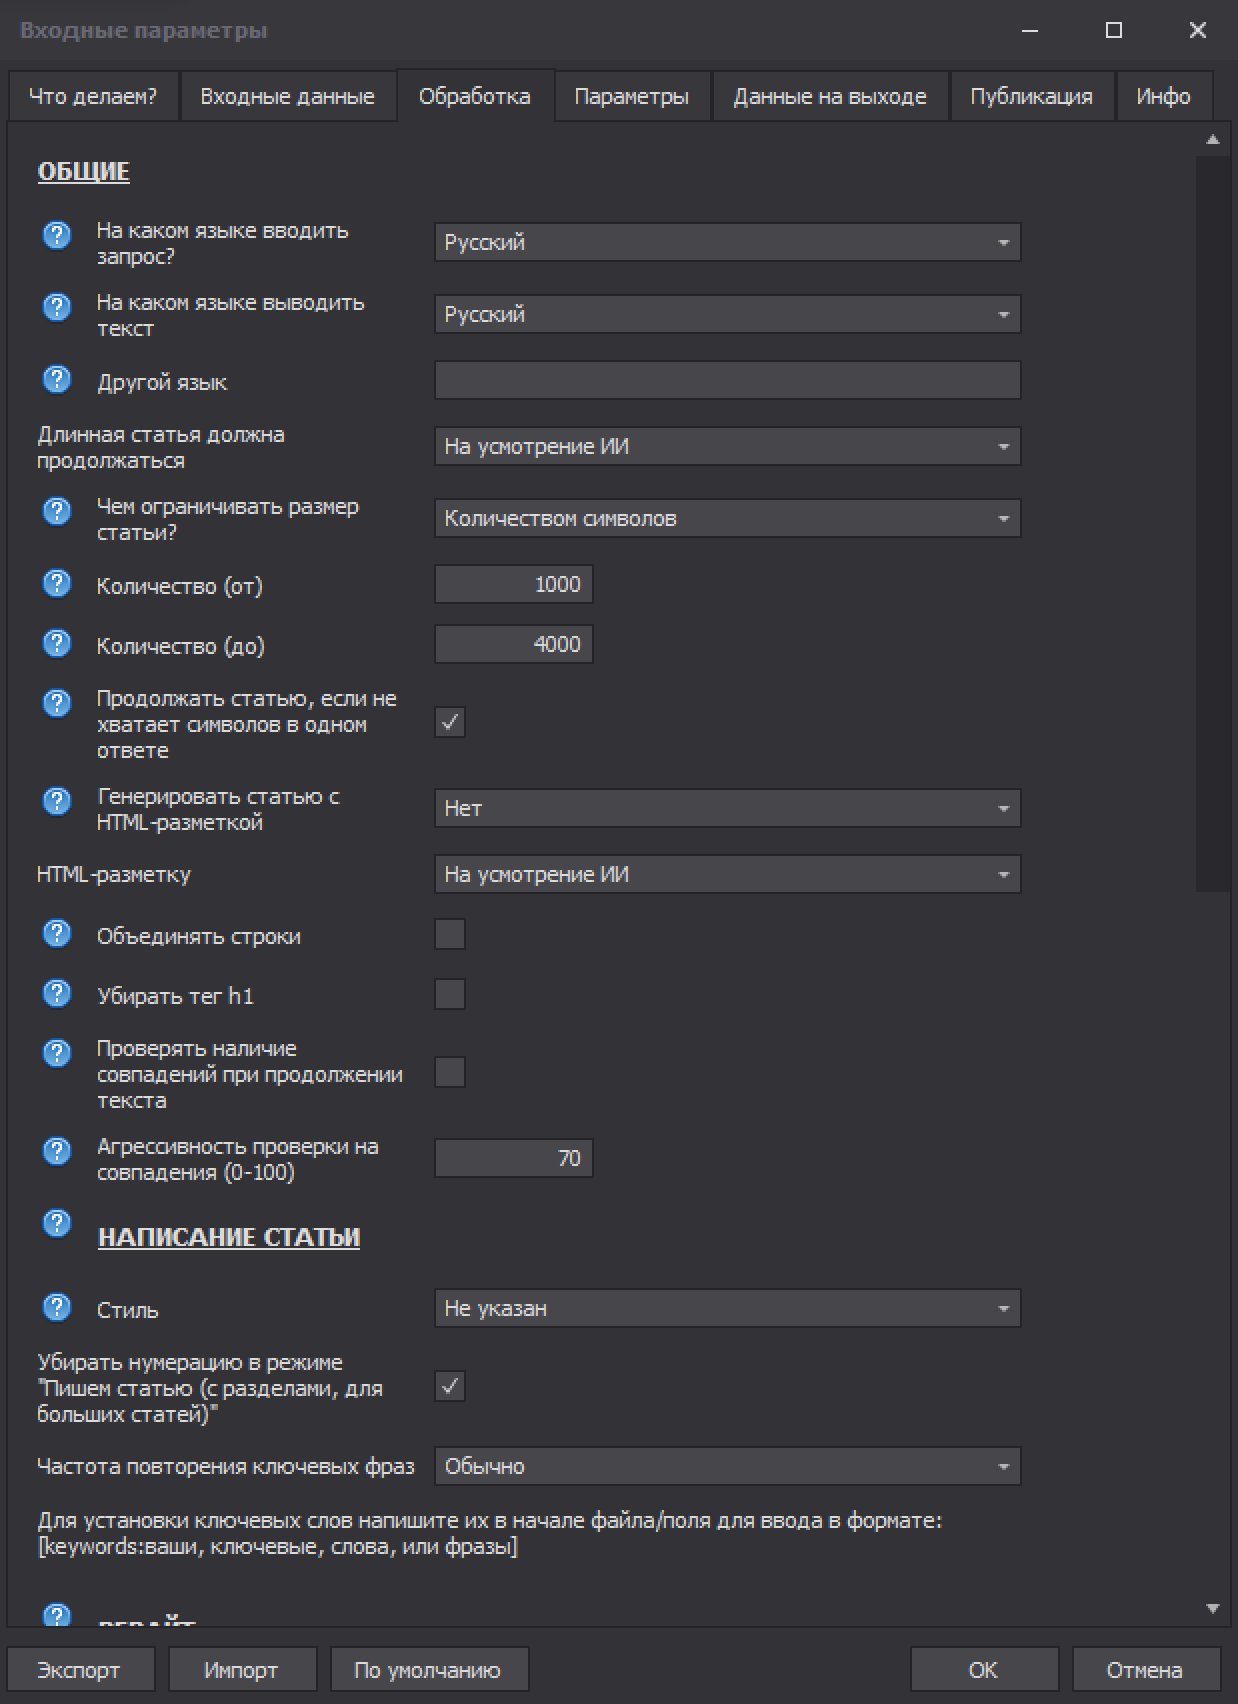Show help for 'Объединять строки'
The height and width of the screenshot is (1704, 1238).
[57, 933]
